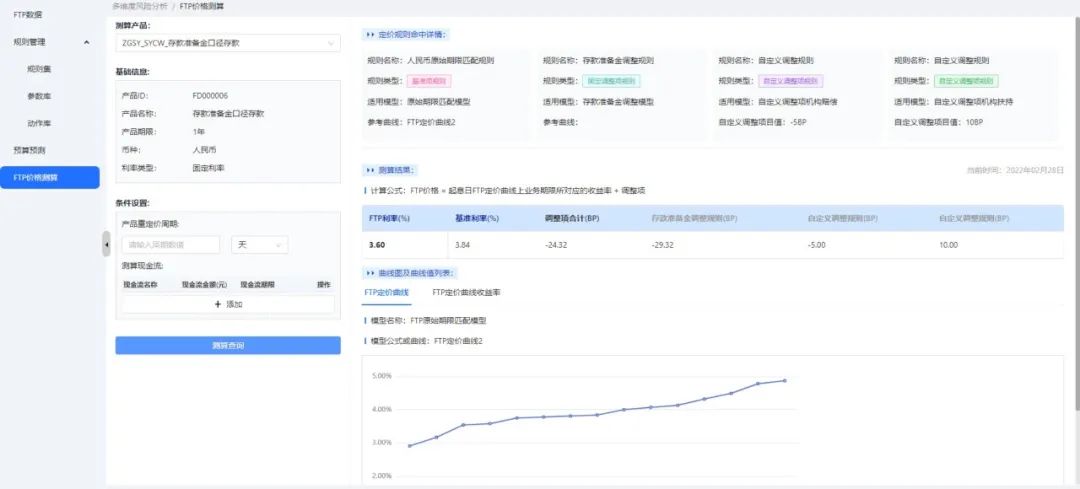Click the value -29.32 in the results row
Viewport: 1080px width, 489px height.
click(x=663, y=244)
